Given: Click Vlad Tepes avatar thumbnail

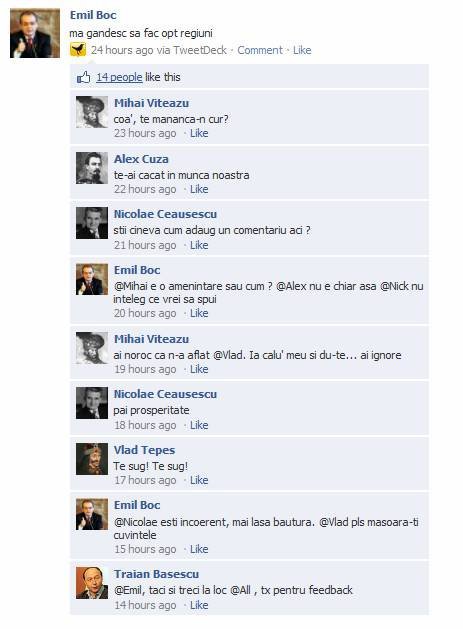Looking at the screenshot, I should (92, 459).
